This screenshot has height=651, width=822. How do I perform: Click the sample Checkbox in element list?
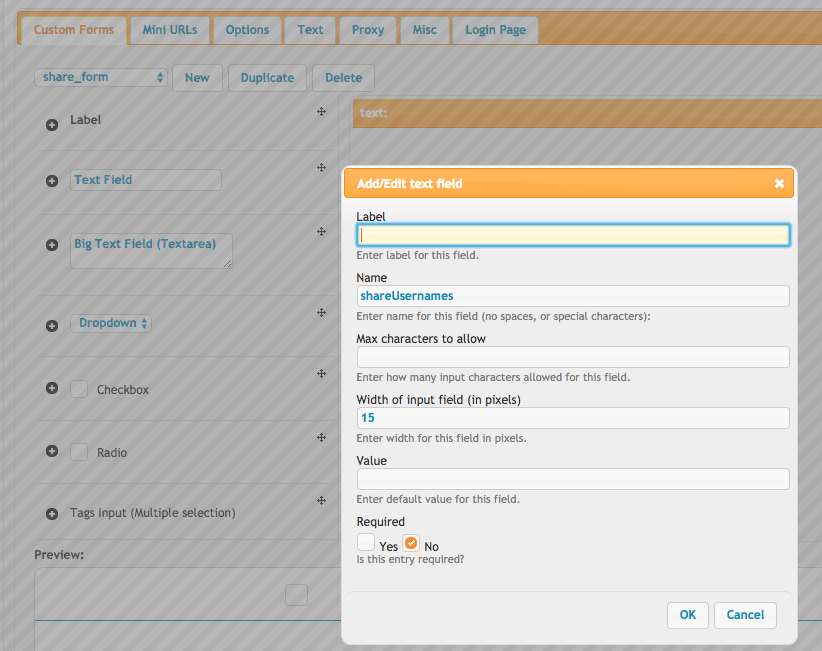79,389
